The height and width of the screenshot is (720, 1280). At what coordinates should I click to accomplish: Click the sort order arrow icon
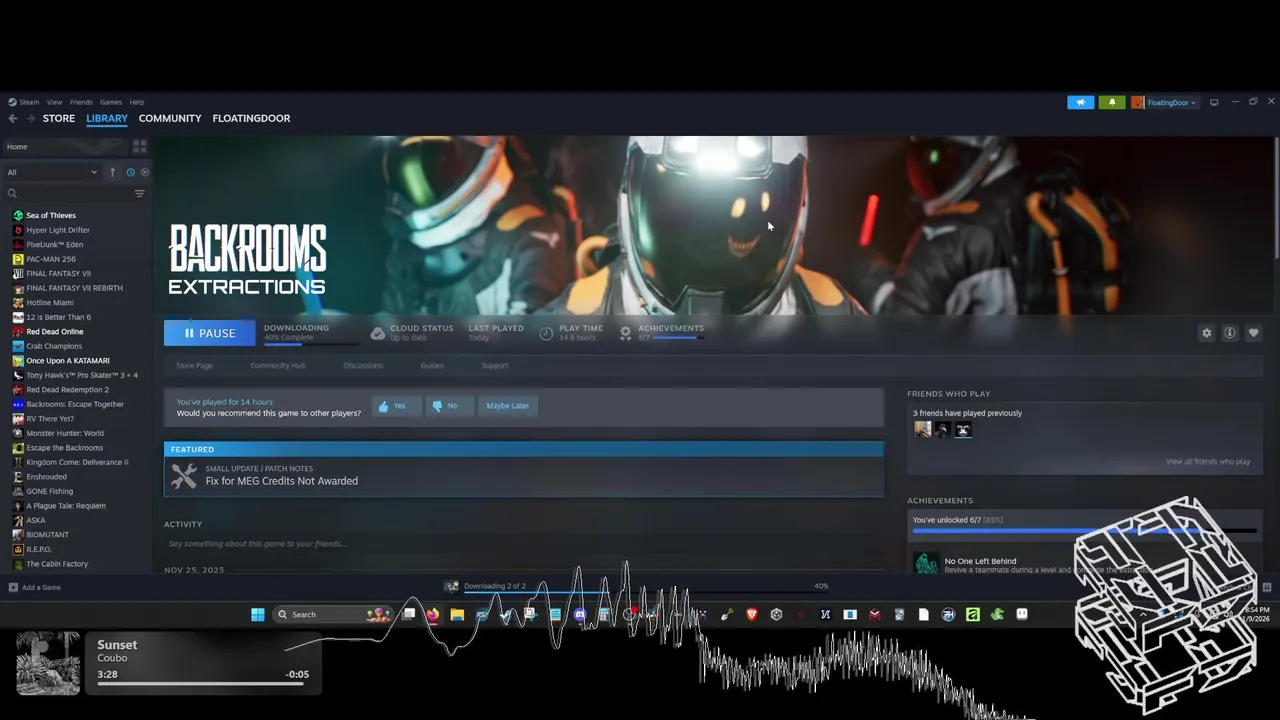tap(113, 172)
